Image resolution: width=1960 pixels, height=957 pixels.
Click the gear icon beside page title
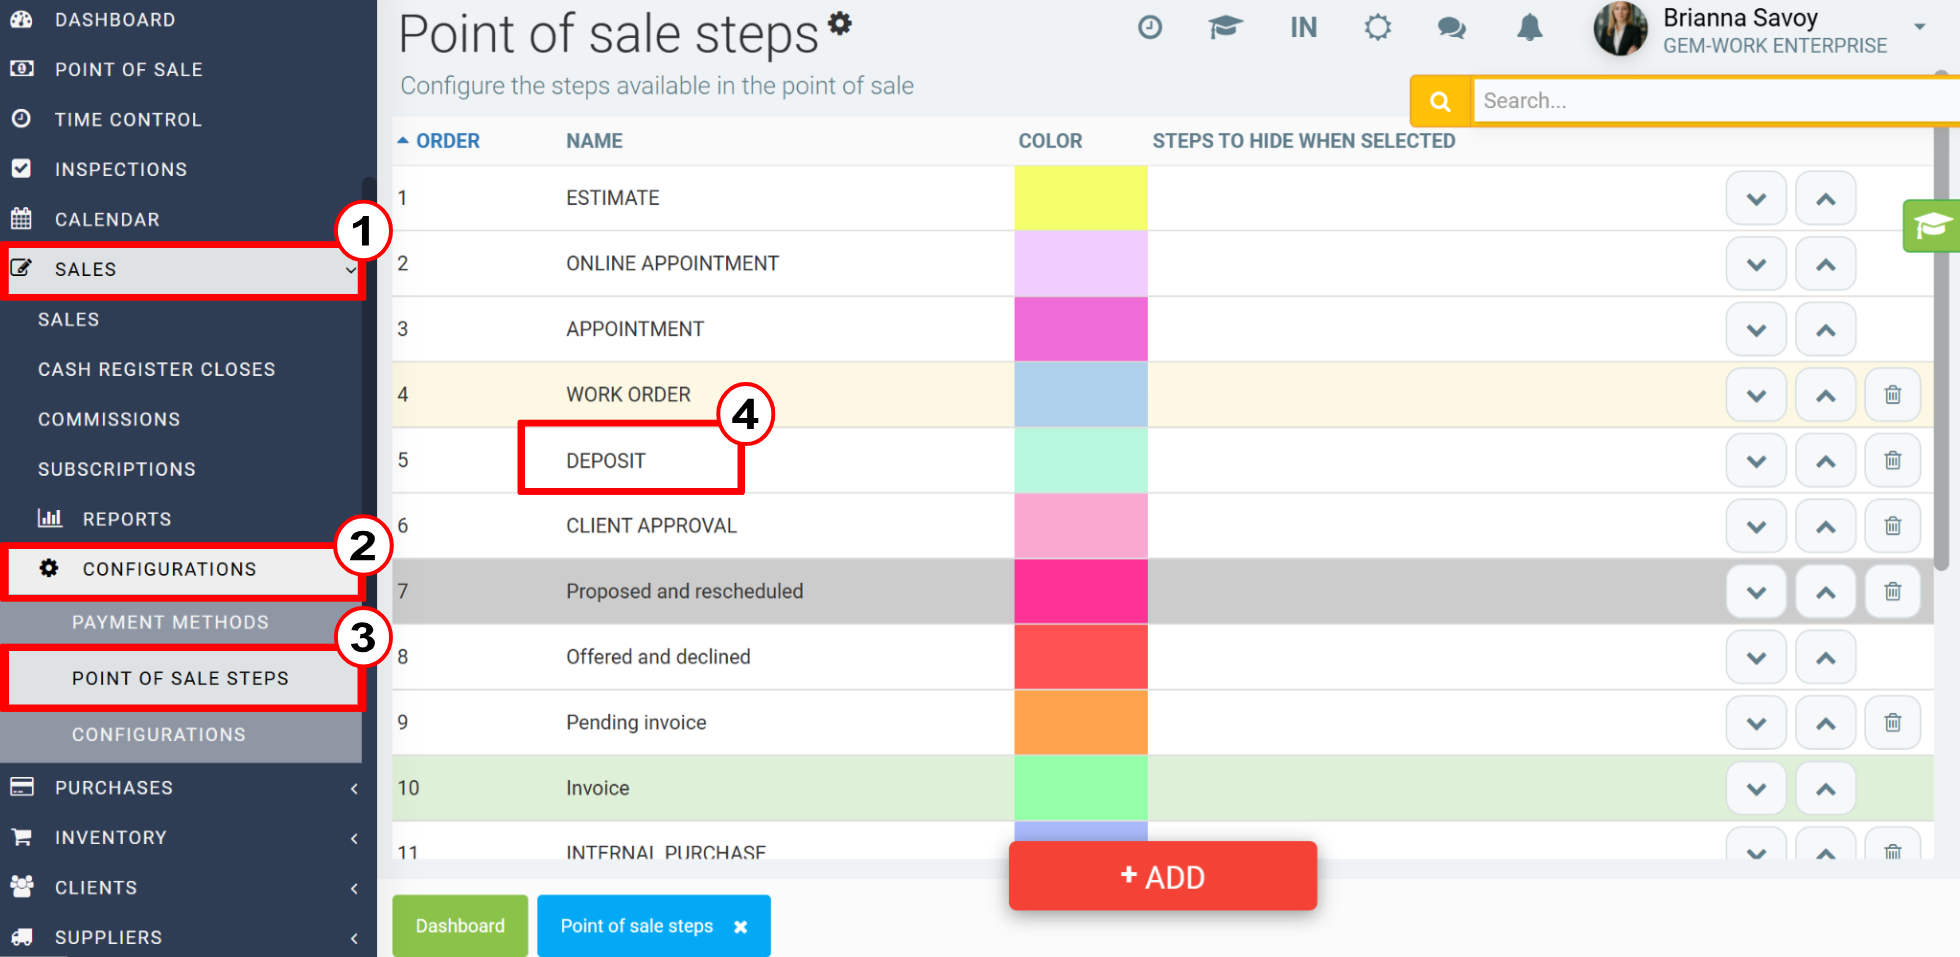click(840, 22)
